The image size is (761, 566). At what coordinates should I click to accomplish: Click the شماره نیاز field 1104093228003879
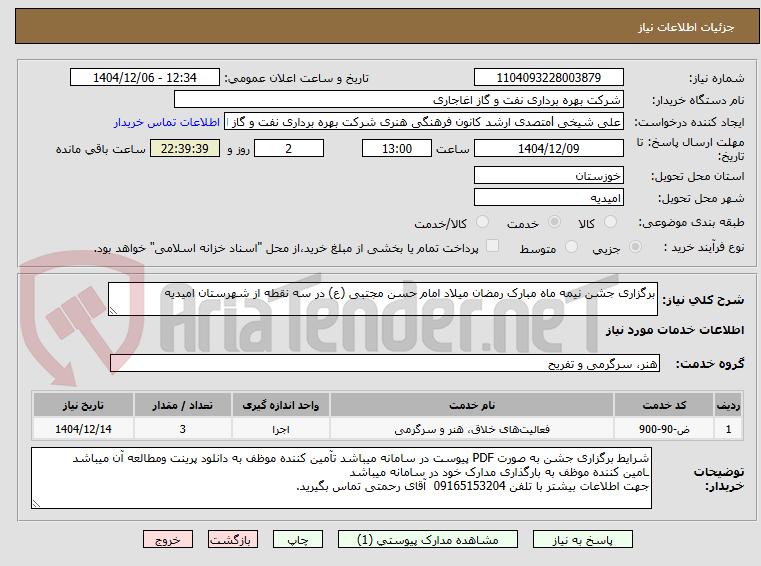coord(549,78)
